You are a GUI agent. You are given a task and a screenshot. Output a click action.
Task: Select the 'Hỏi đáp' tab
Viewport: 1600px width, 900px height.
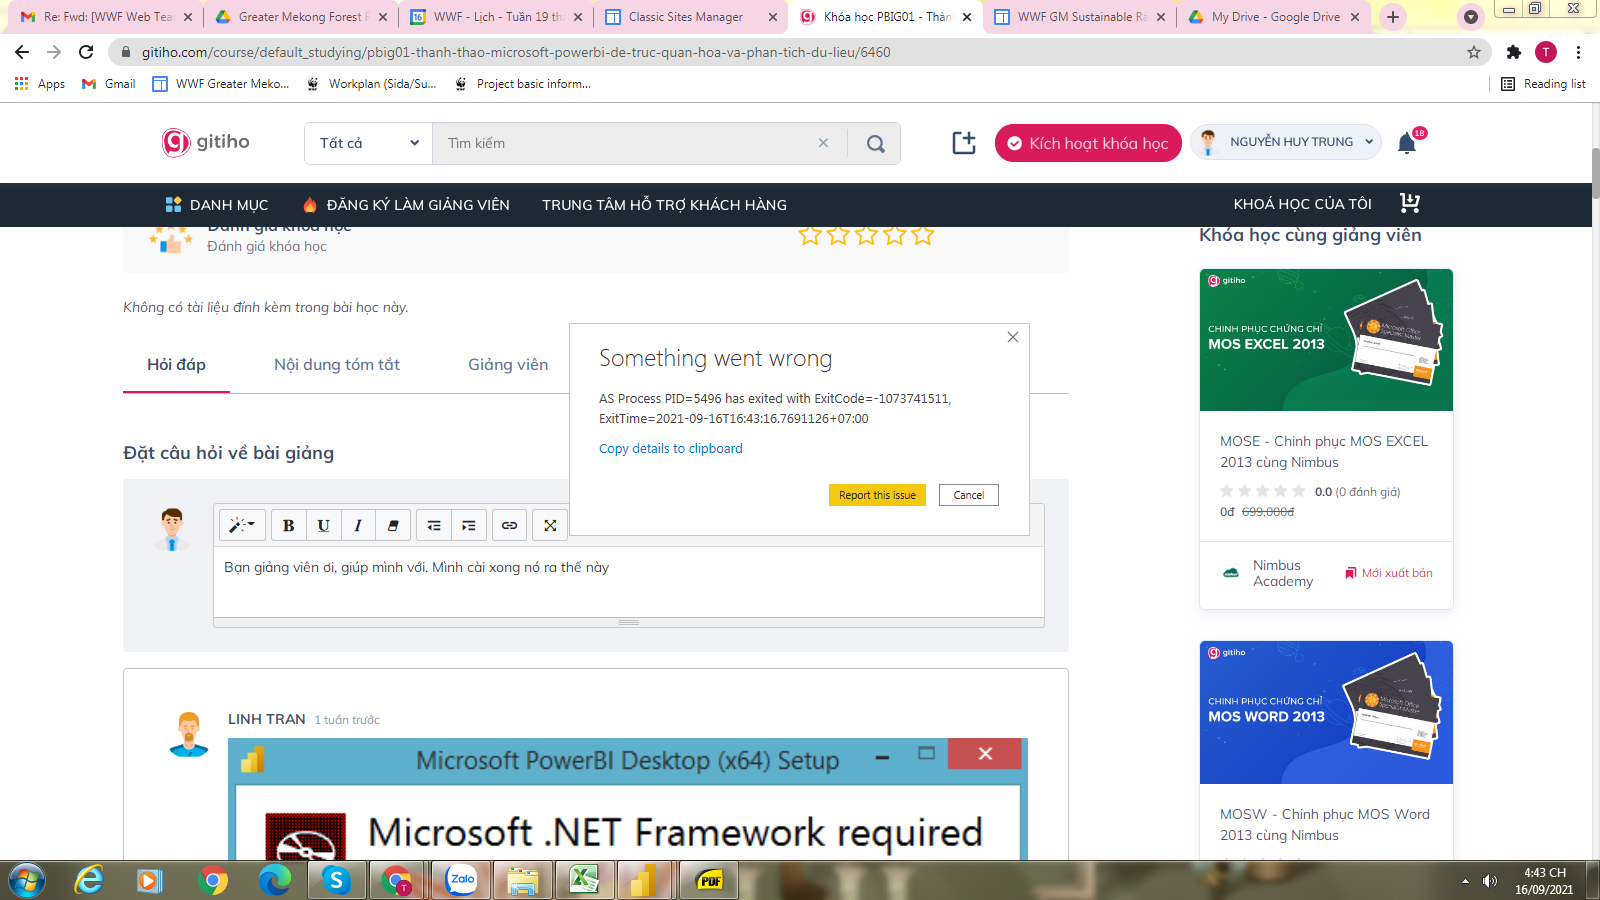point(176,364)
